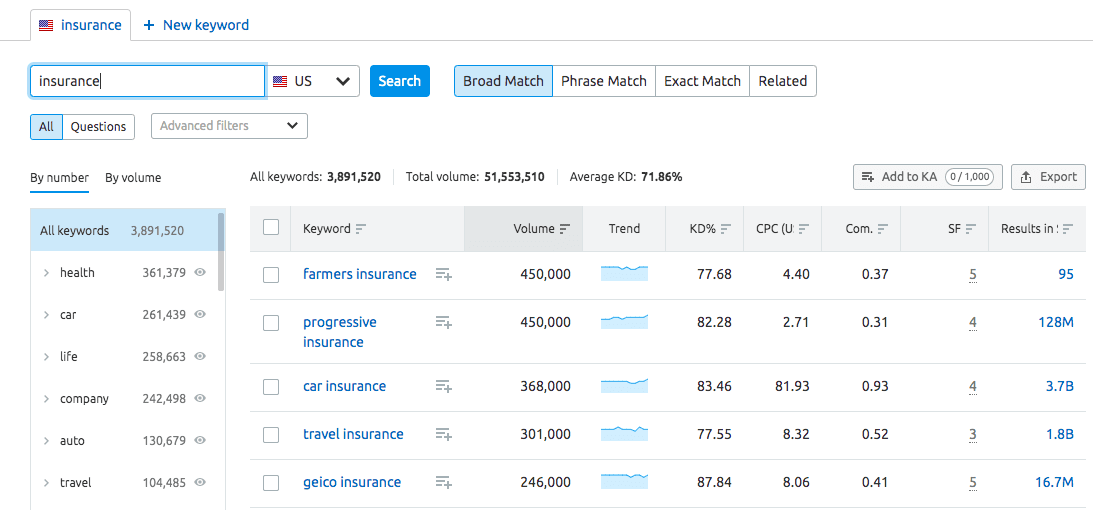The width and height of the screenshot is (1093, 510).
Task: Expand the car keyword group
Action: pos(46,315)
